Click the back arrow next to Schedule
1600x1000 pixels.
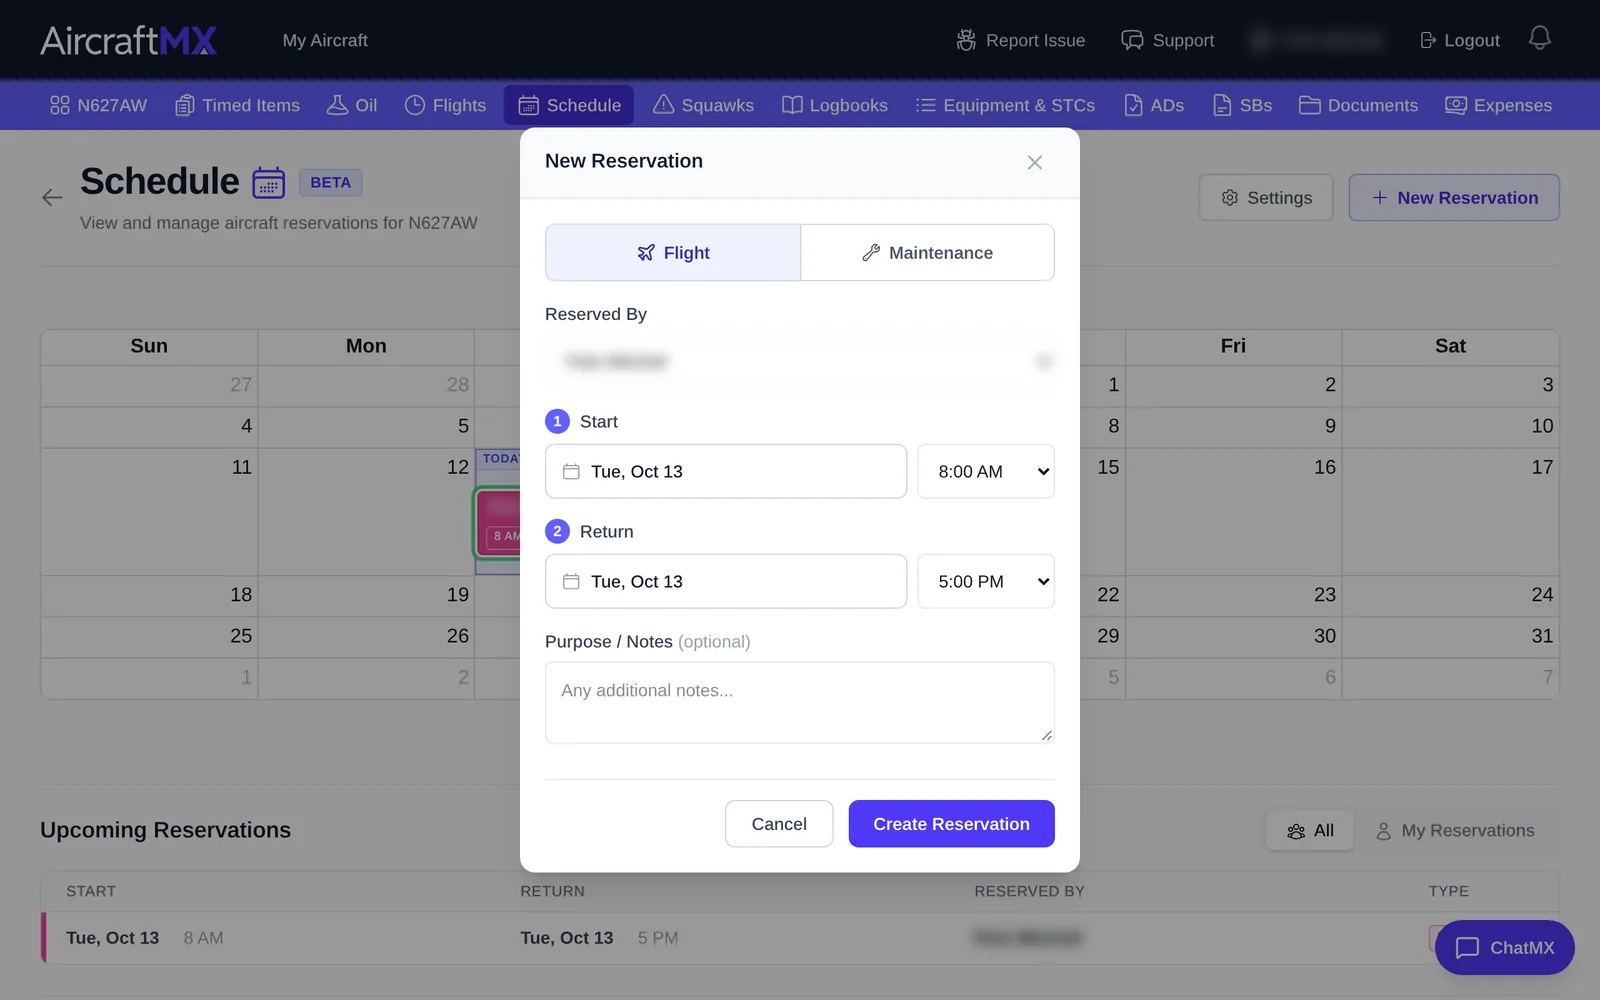(52, 197)
